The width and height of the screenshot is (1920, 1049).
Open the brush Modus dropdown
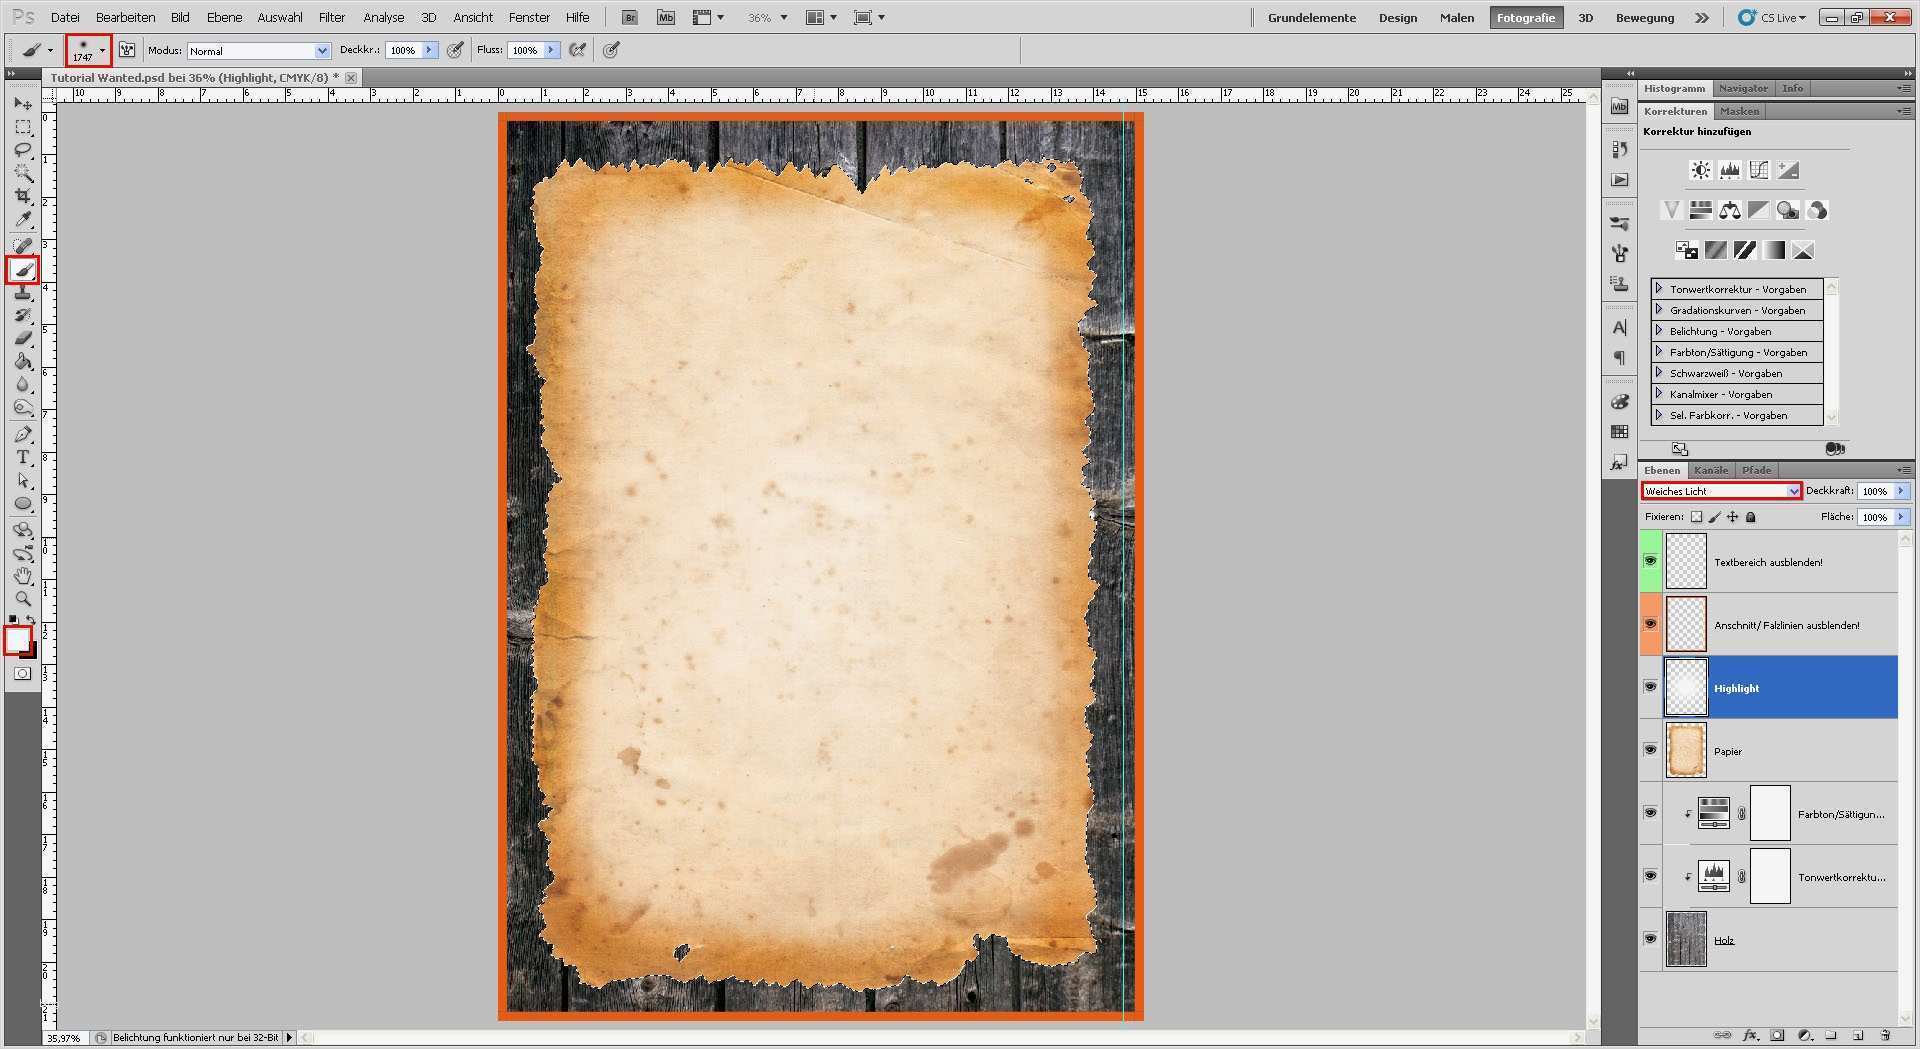point(258,51)
